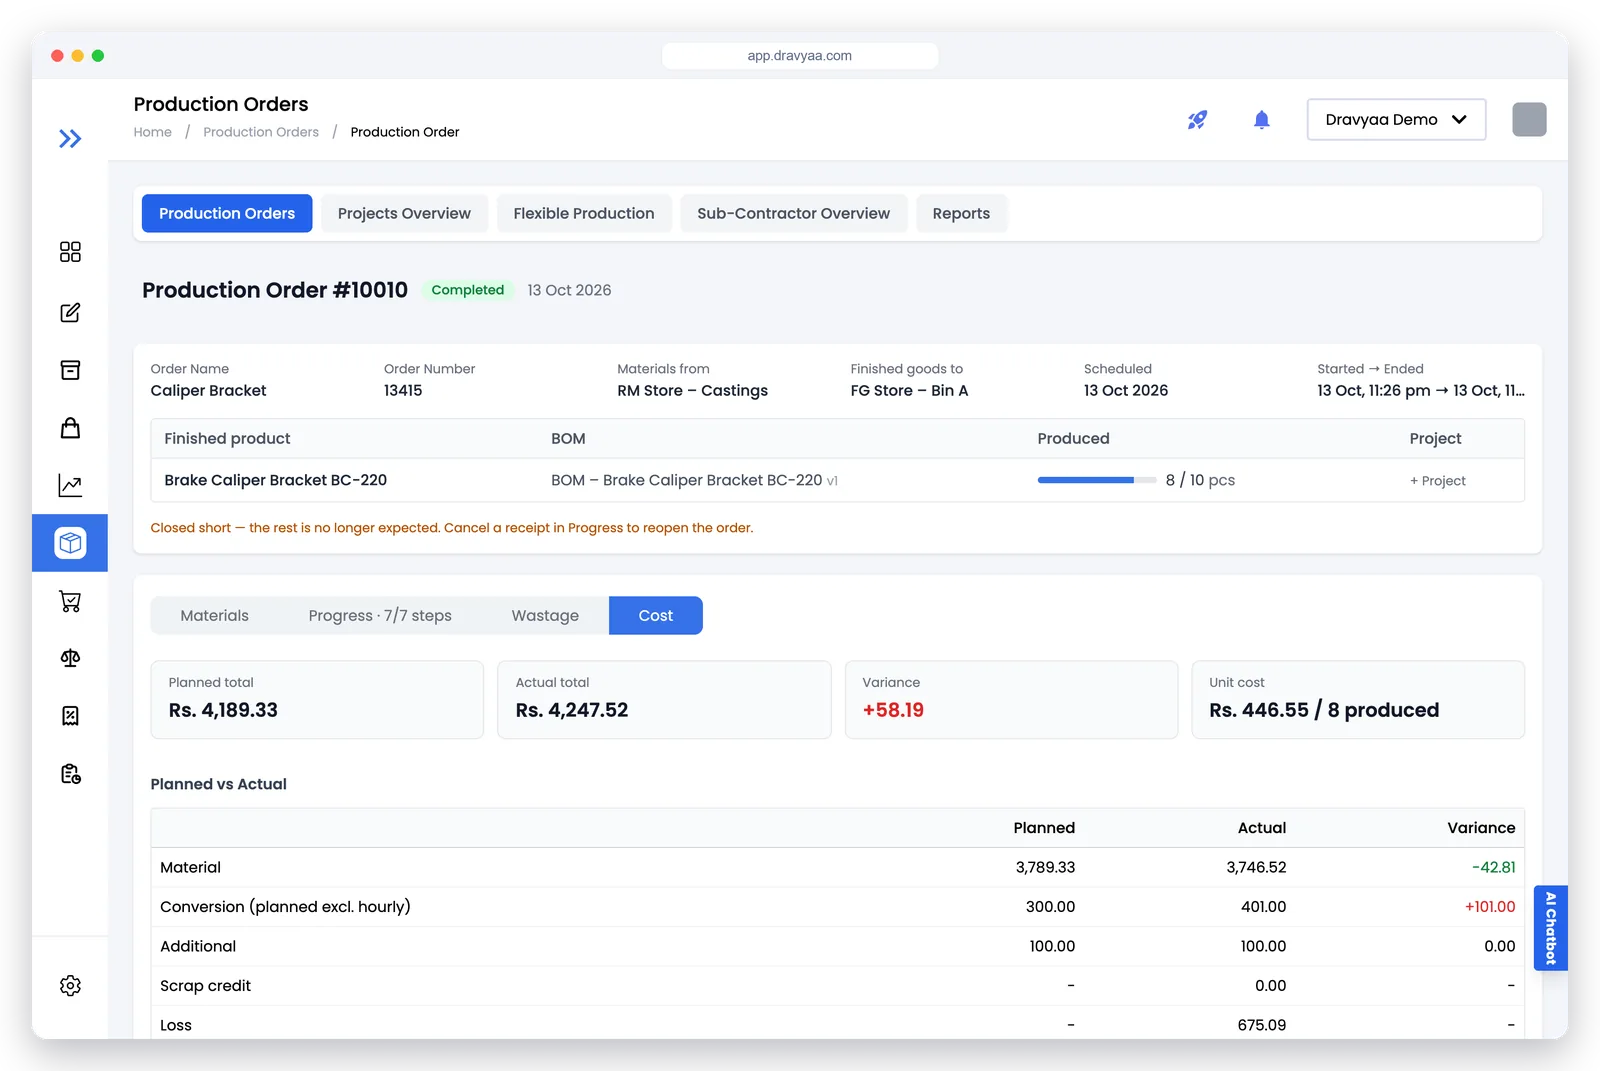This screenshot has width=1600, height=1071.
Task: Expand the sidebar with double-chevron icon
Action: [x=70, y=139]
